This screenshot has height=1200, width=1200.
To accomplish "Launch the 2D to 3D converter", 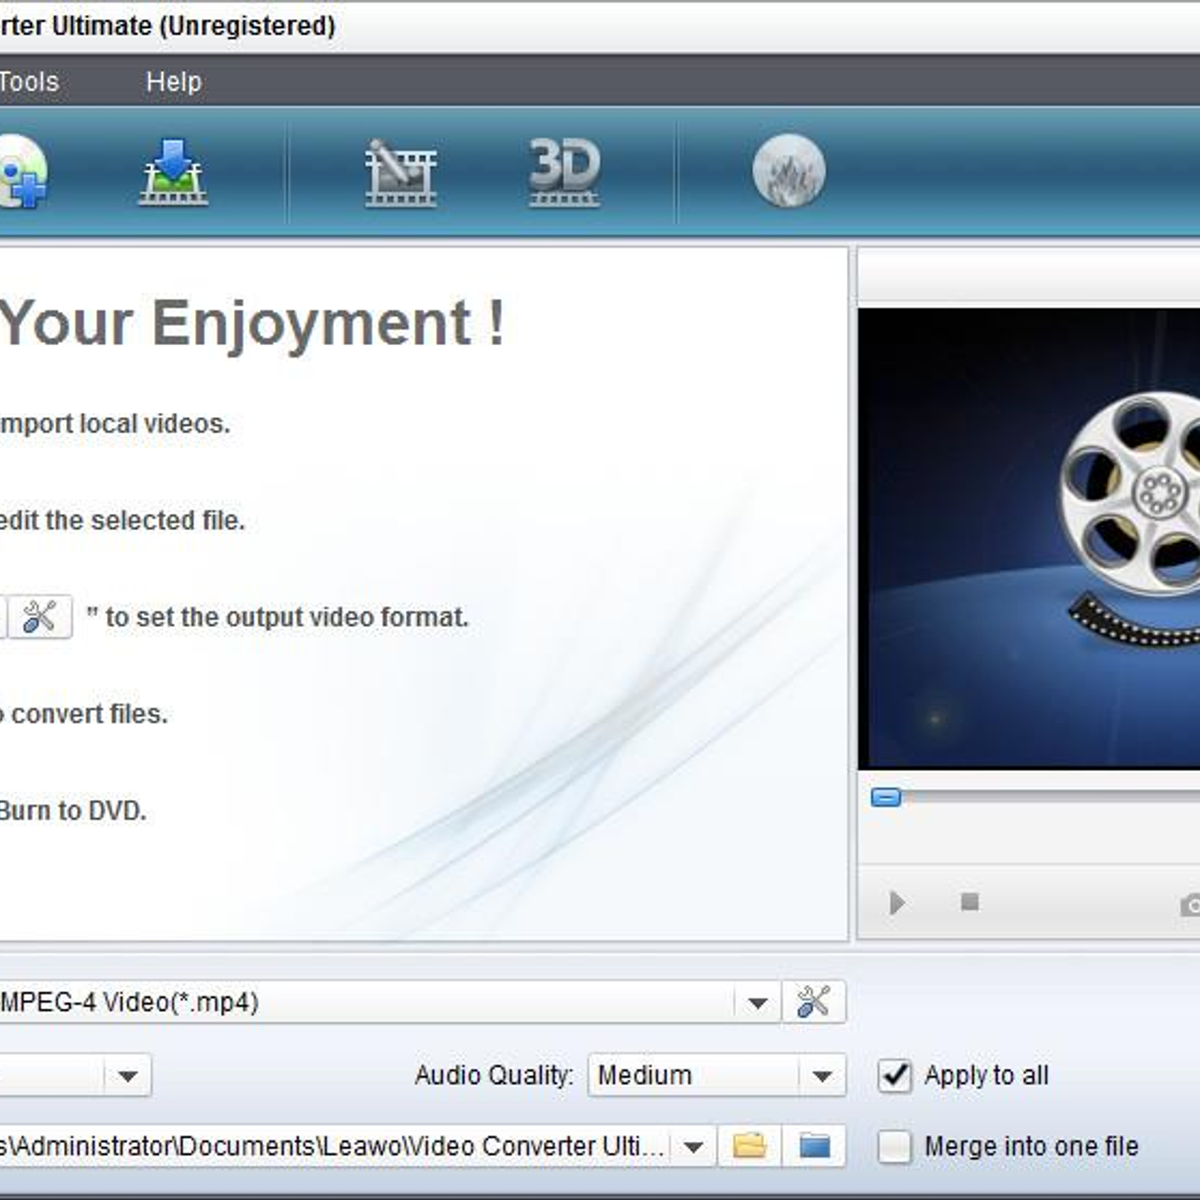I will click(563, 172).
